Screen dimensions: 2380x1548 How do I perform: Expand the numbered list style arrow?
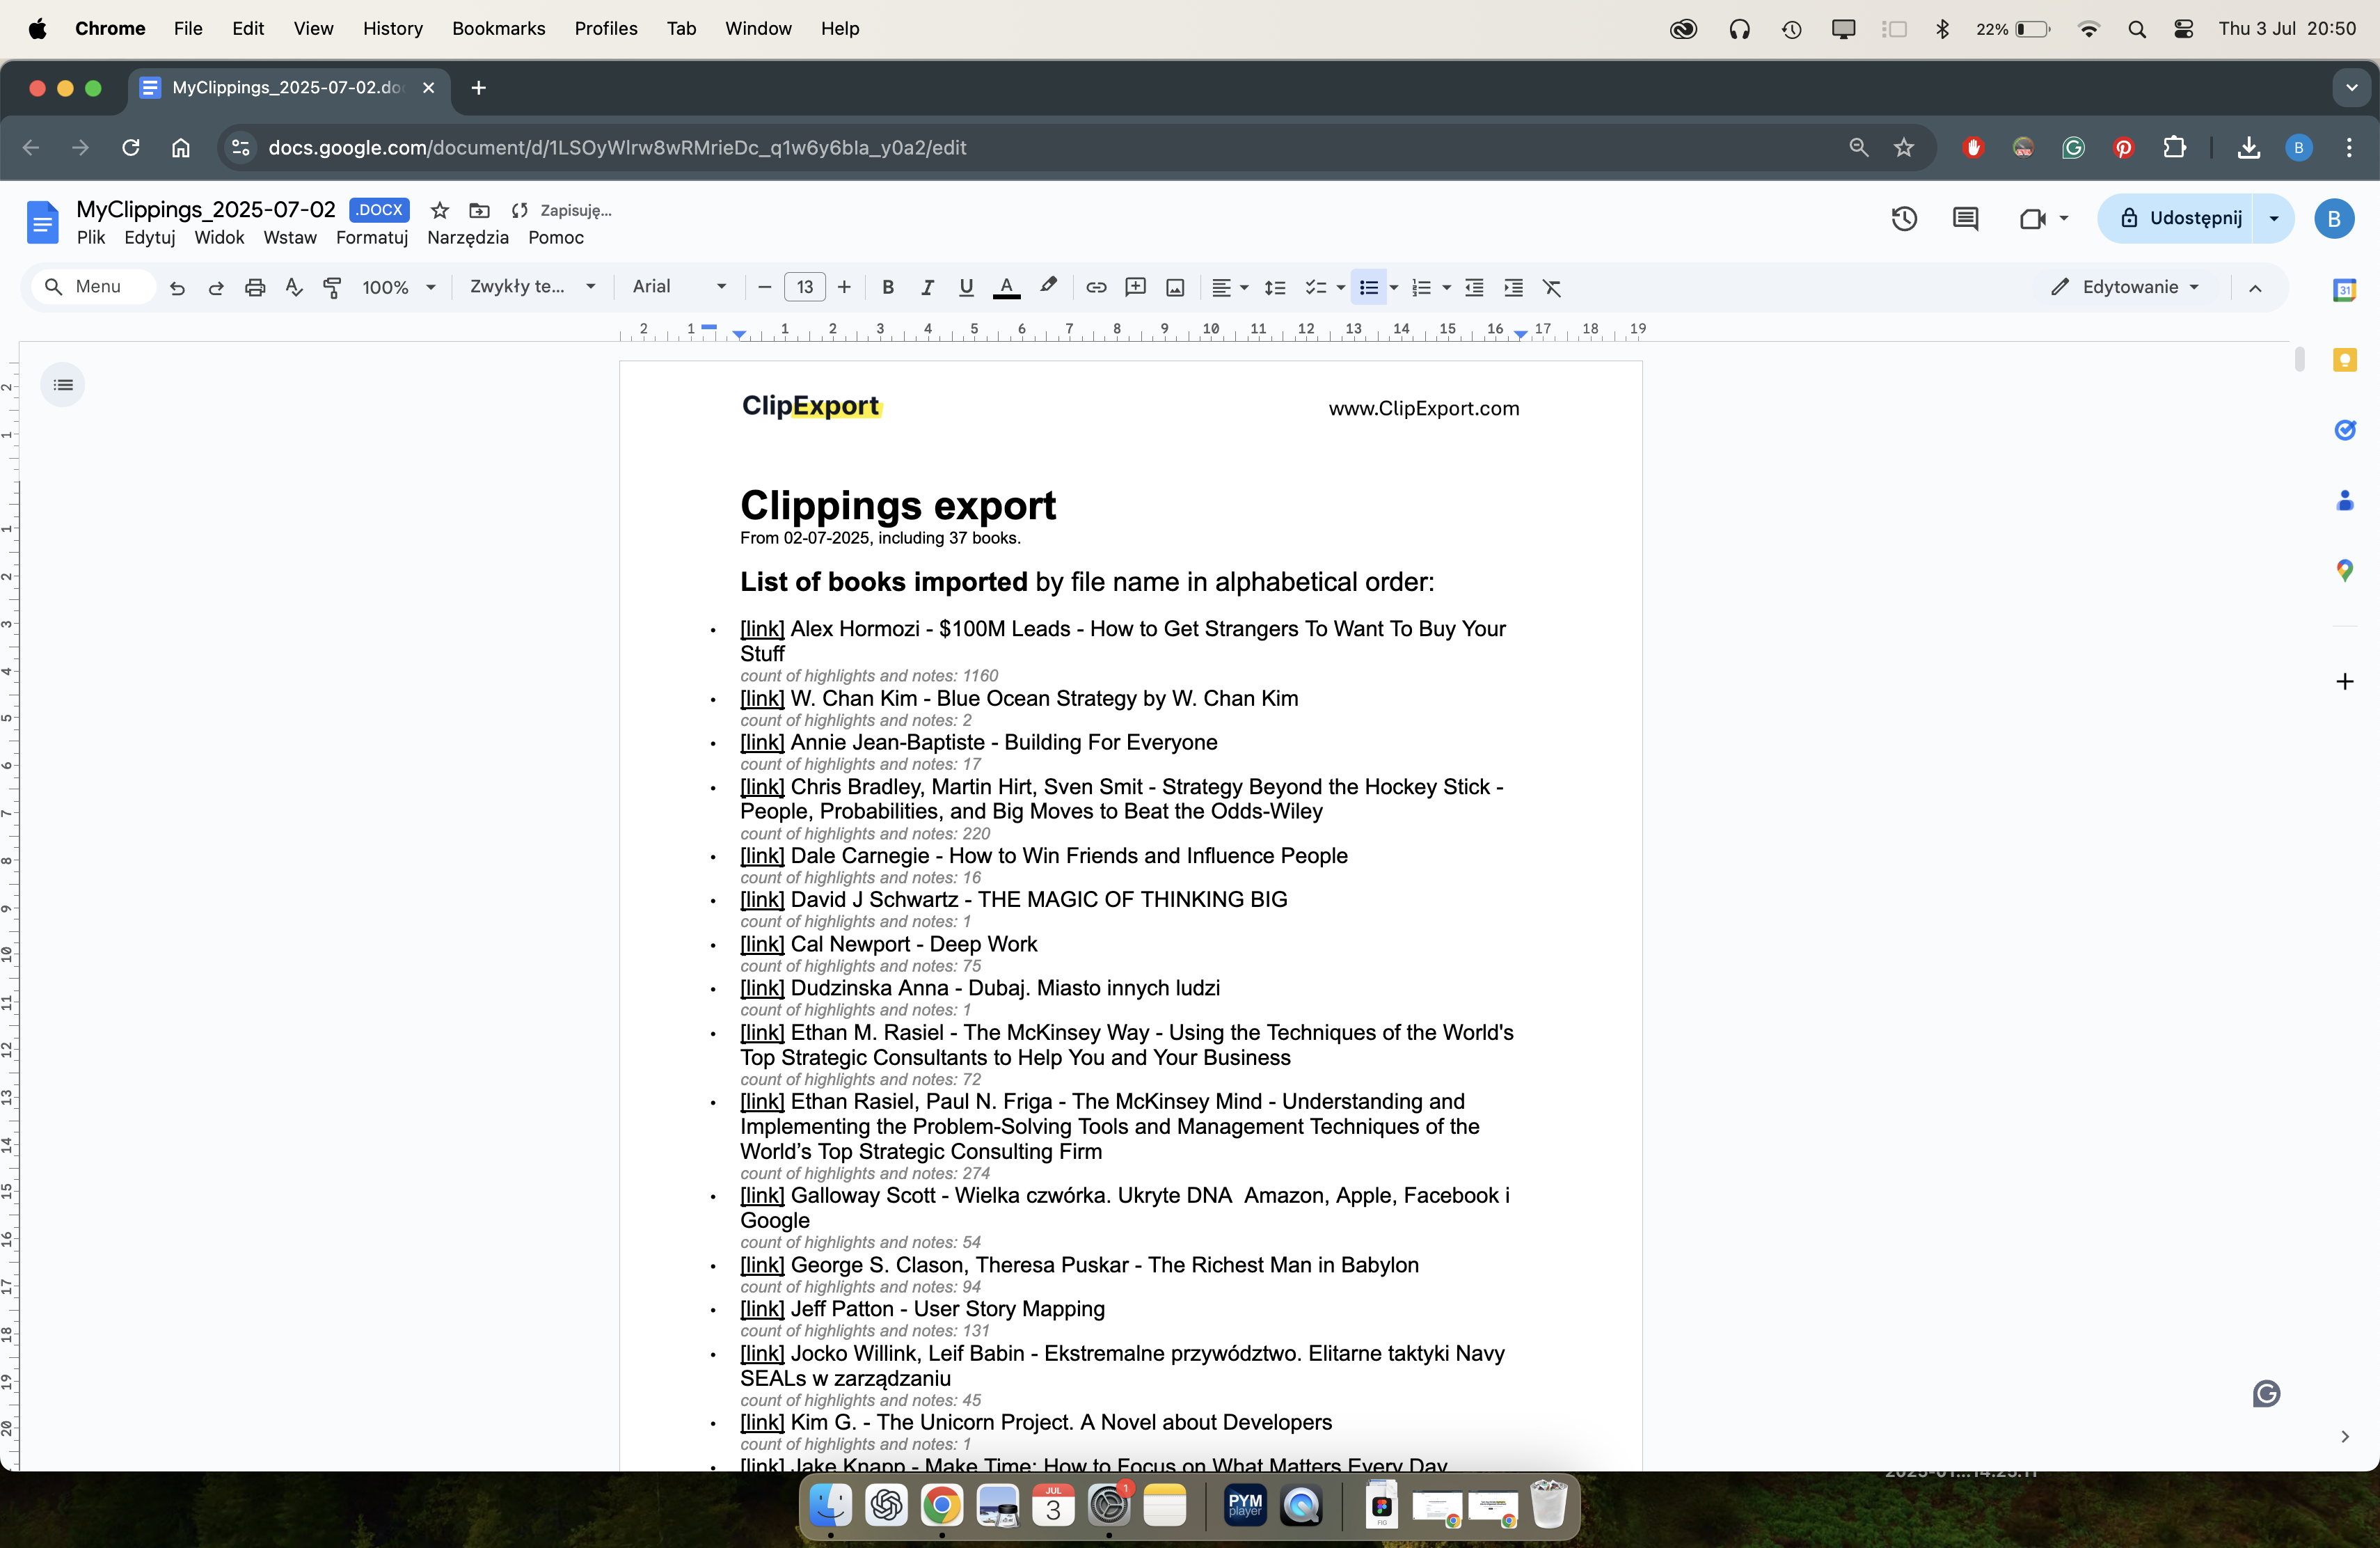click(x=1447, y=288)
